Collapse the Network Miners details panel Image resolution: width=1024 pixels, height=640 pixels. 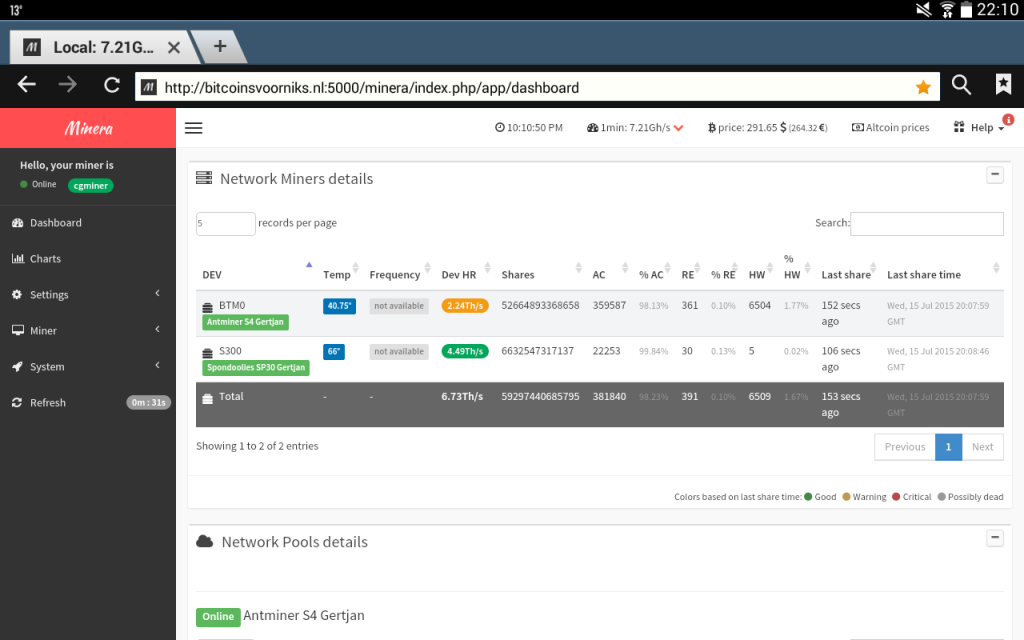coord(994,175)
